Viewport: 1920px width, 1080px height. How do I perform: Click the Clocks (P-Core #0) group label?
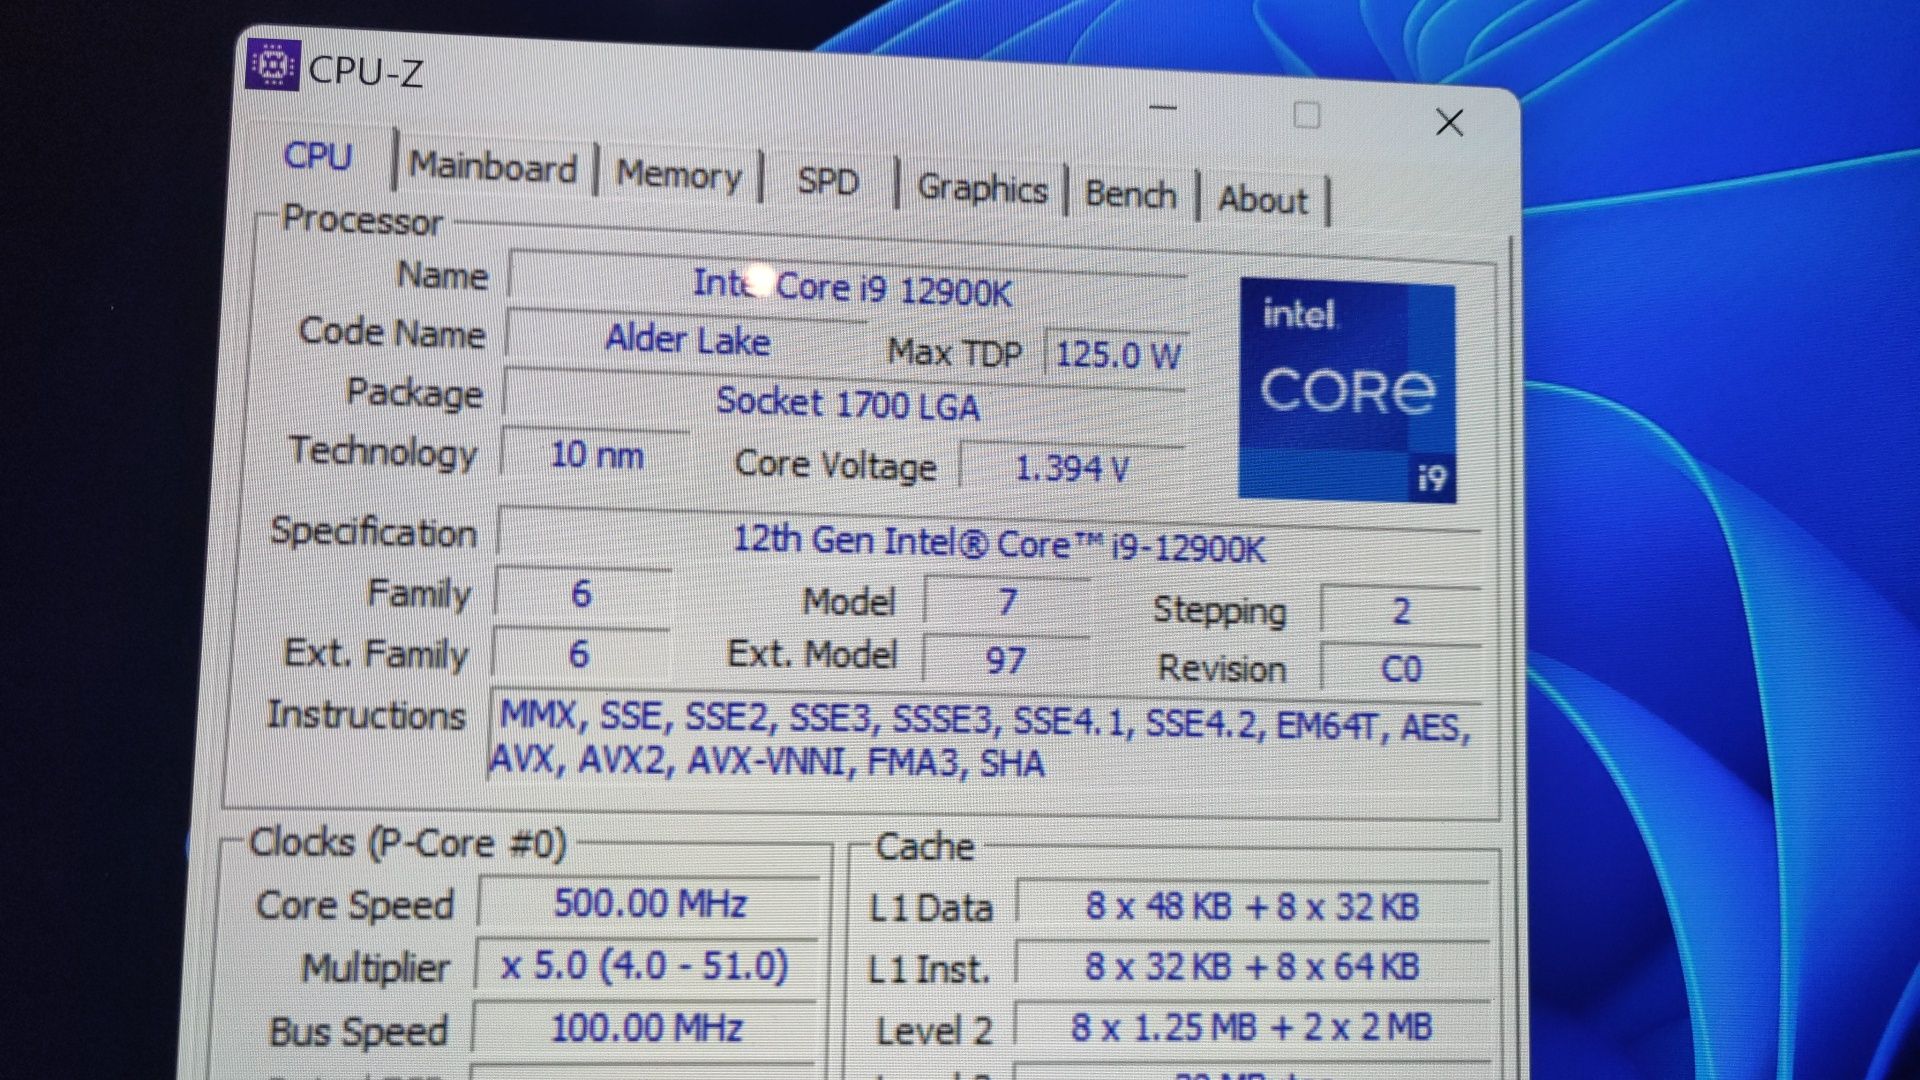(408, 843)
